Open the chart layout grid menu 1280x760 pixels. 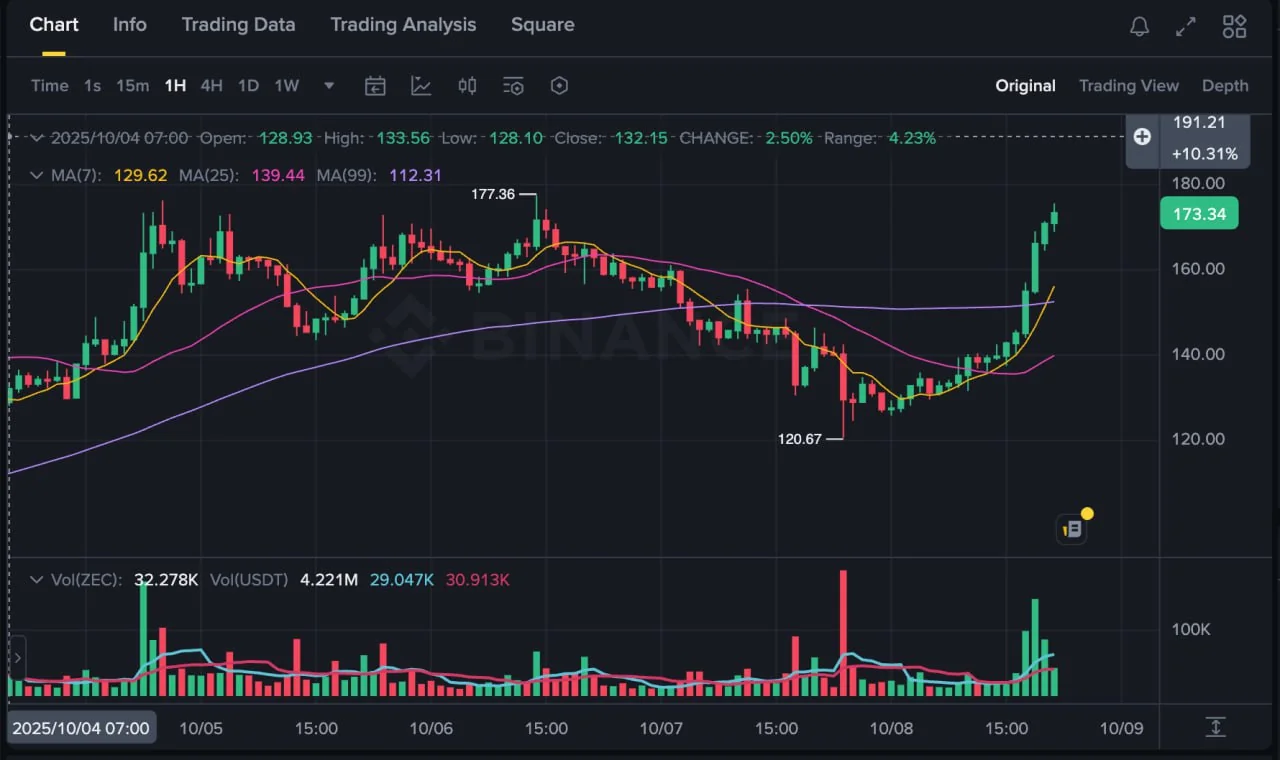(1234, 27)
